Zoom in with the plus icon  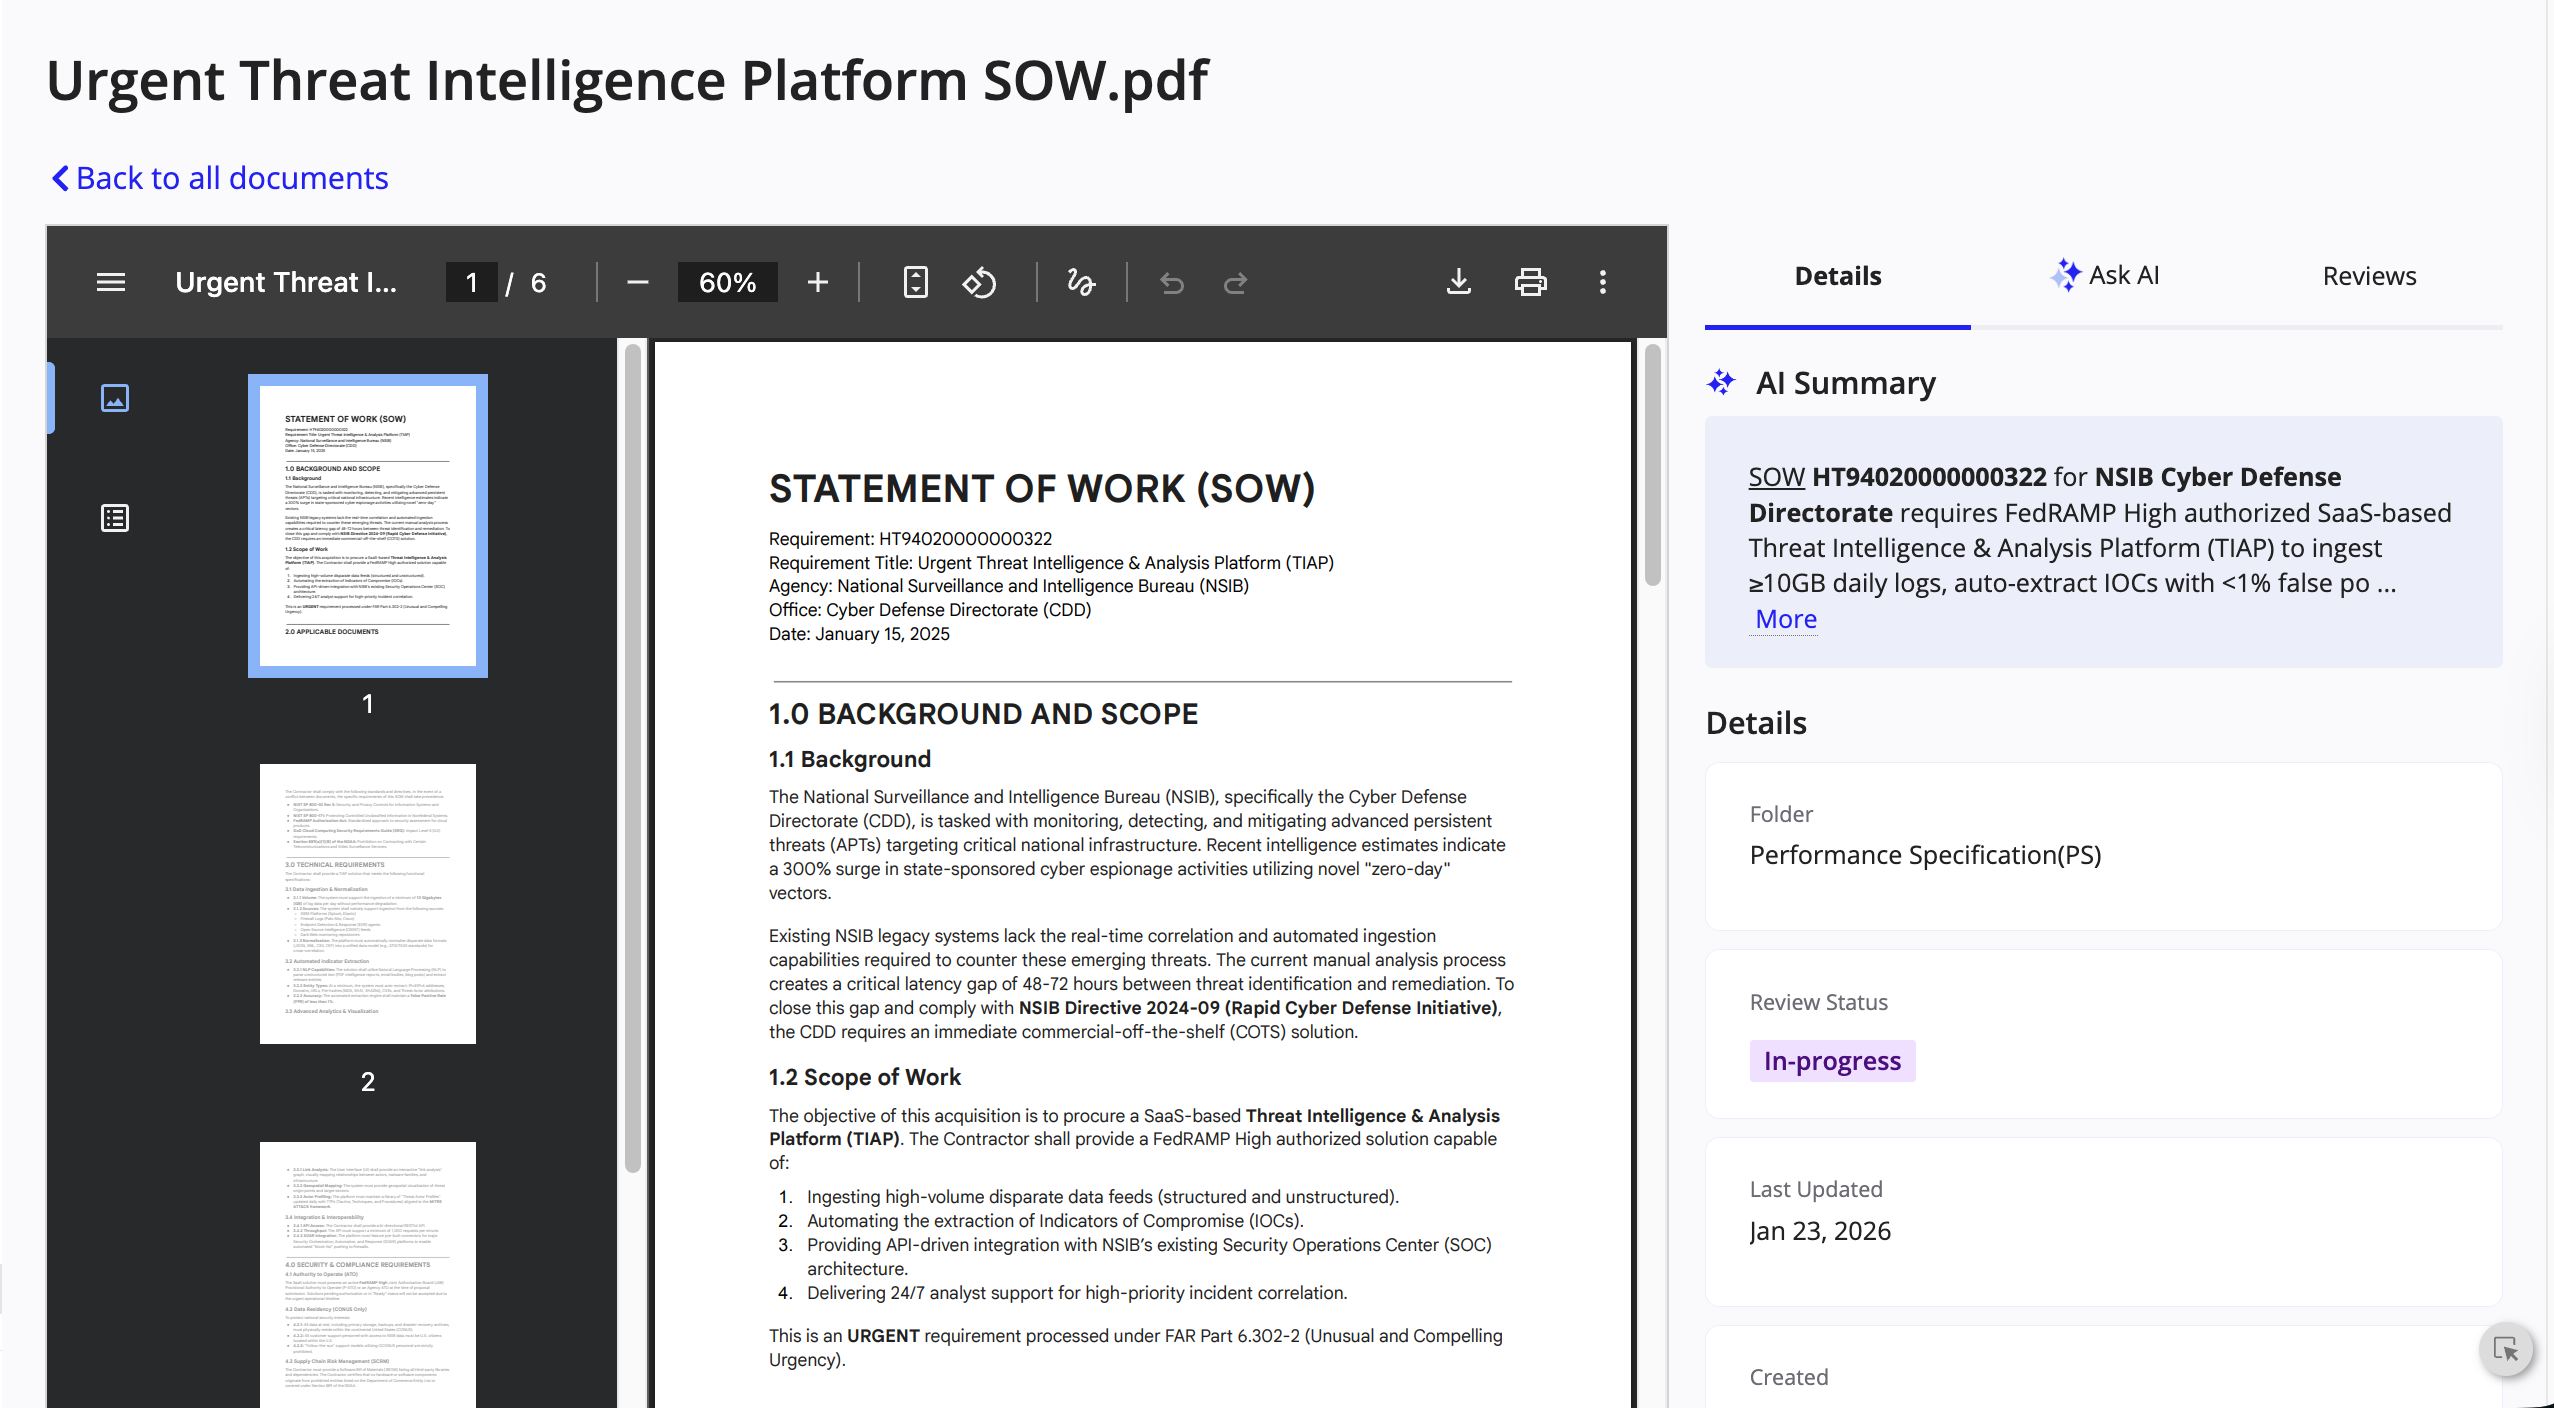point(818,282)
